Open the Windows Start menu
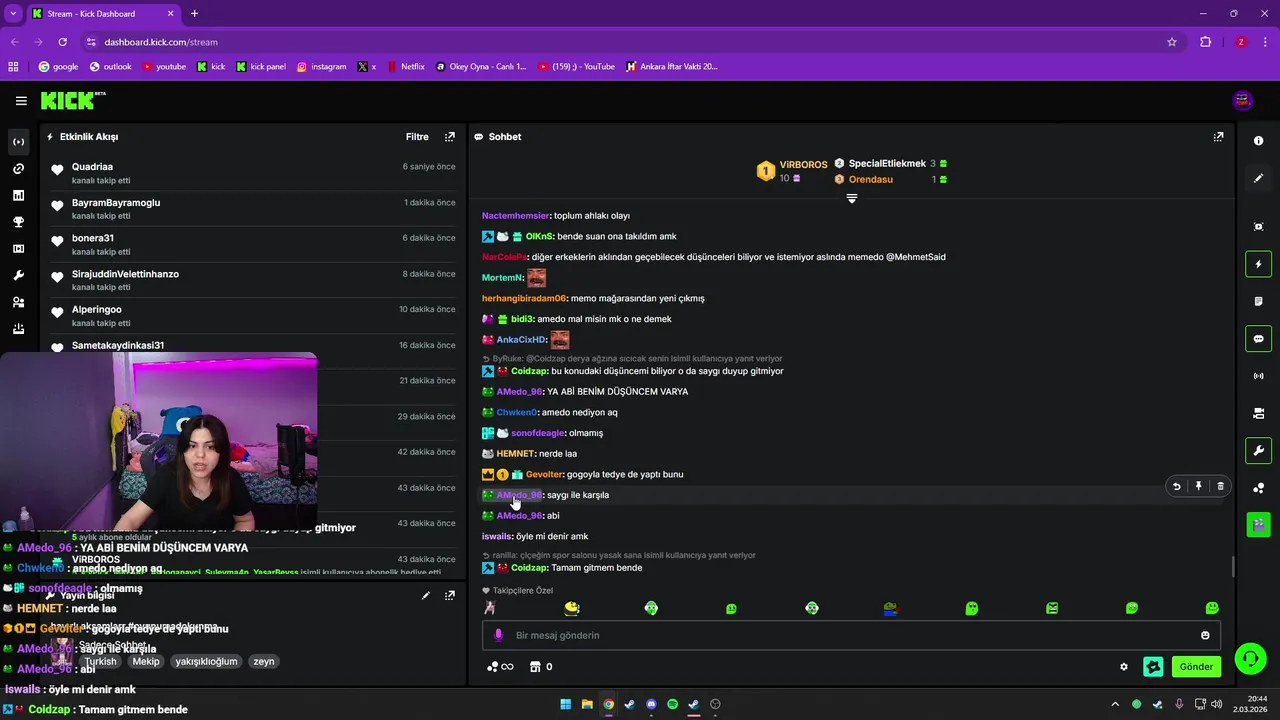The image size is (1280, 720). coord(566,704)
